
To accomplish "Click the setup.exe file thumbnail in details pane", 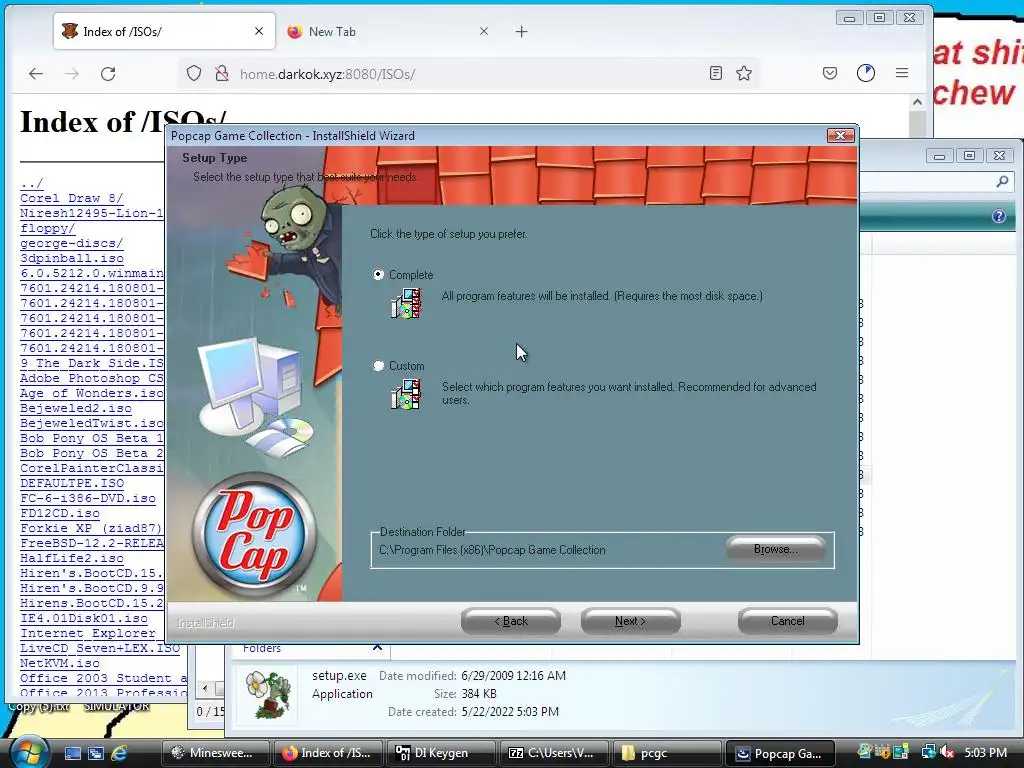I will [x=268, y=695].
